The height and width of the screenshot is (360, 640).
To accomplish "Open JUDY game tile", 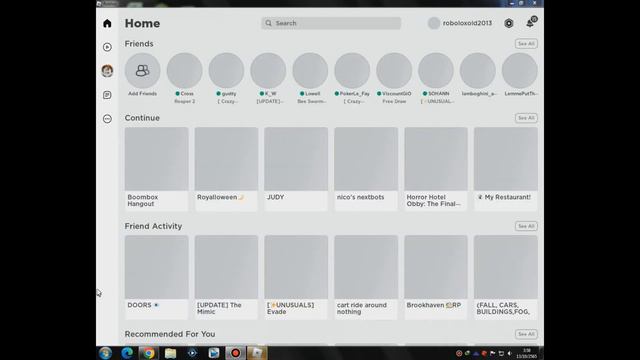I will point(296,169).
